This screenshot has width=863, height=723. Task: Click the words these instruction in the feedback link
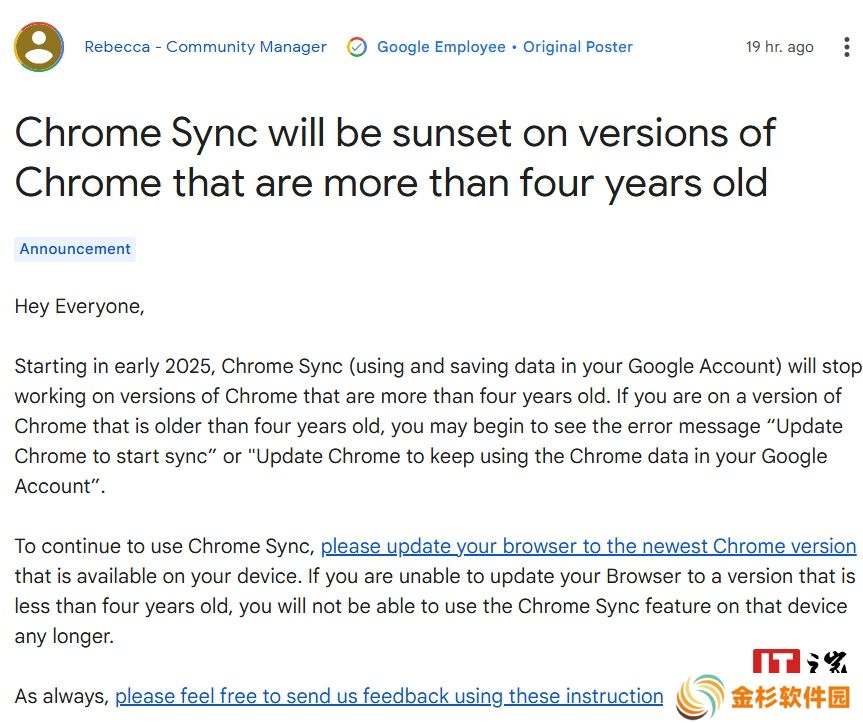(586, 697)
